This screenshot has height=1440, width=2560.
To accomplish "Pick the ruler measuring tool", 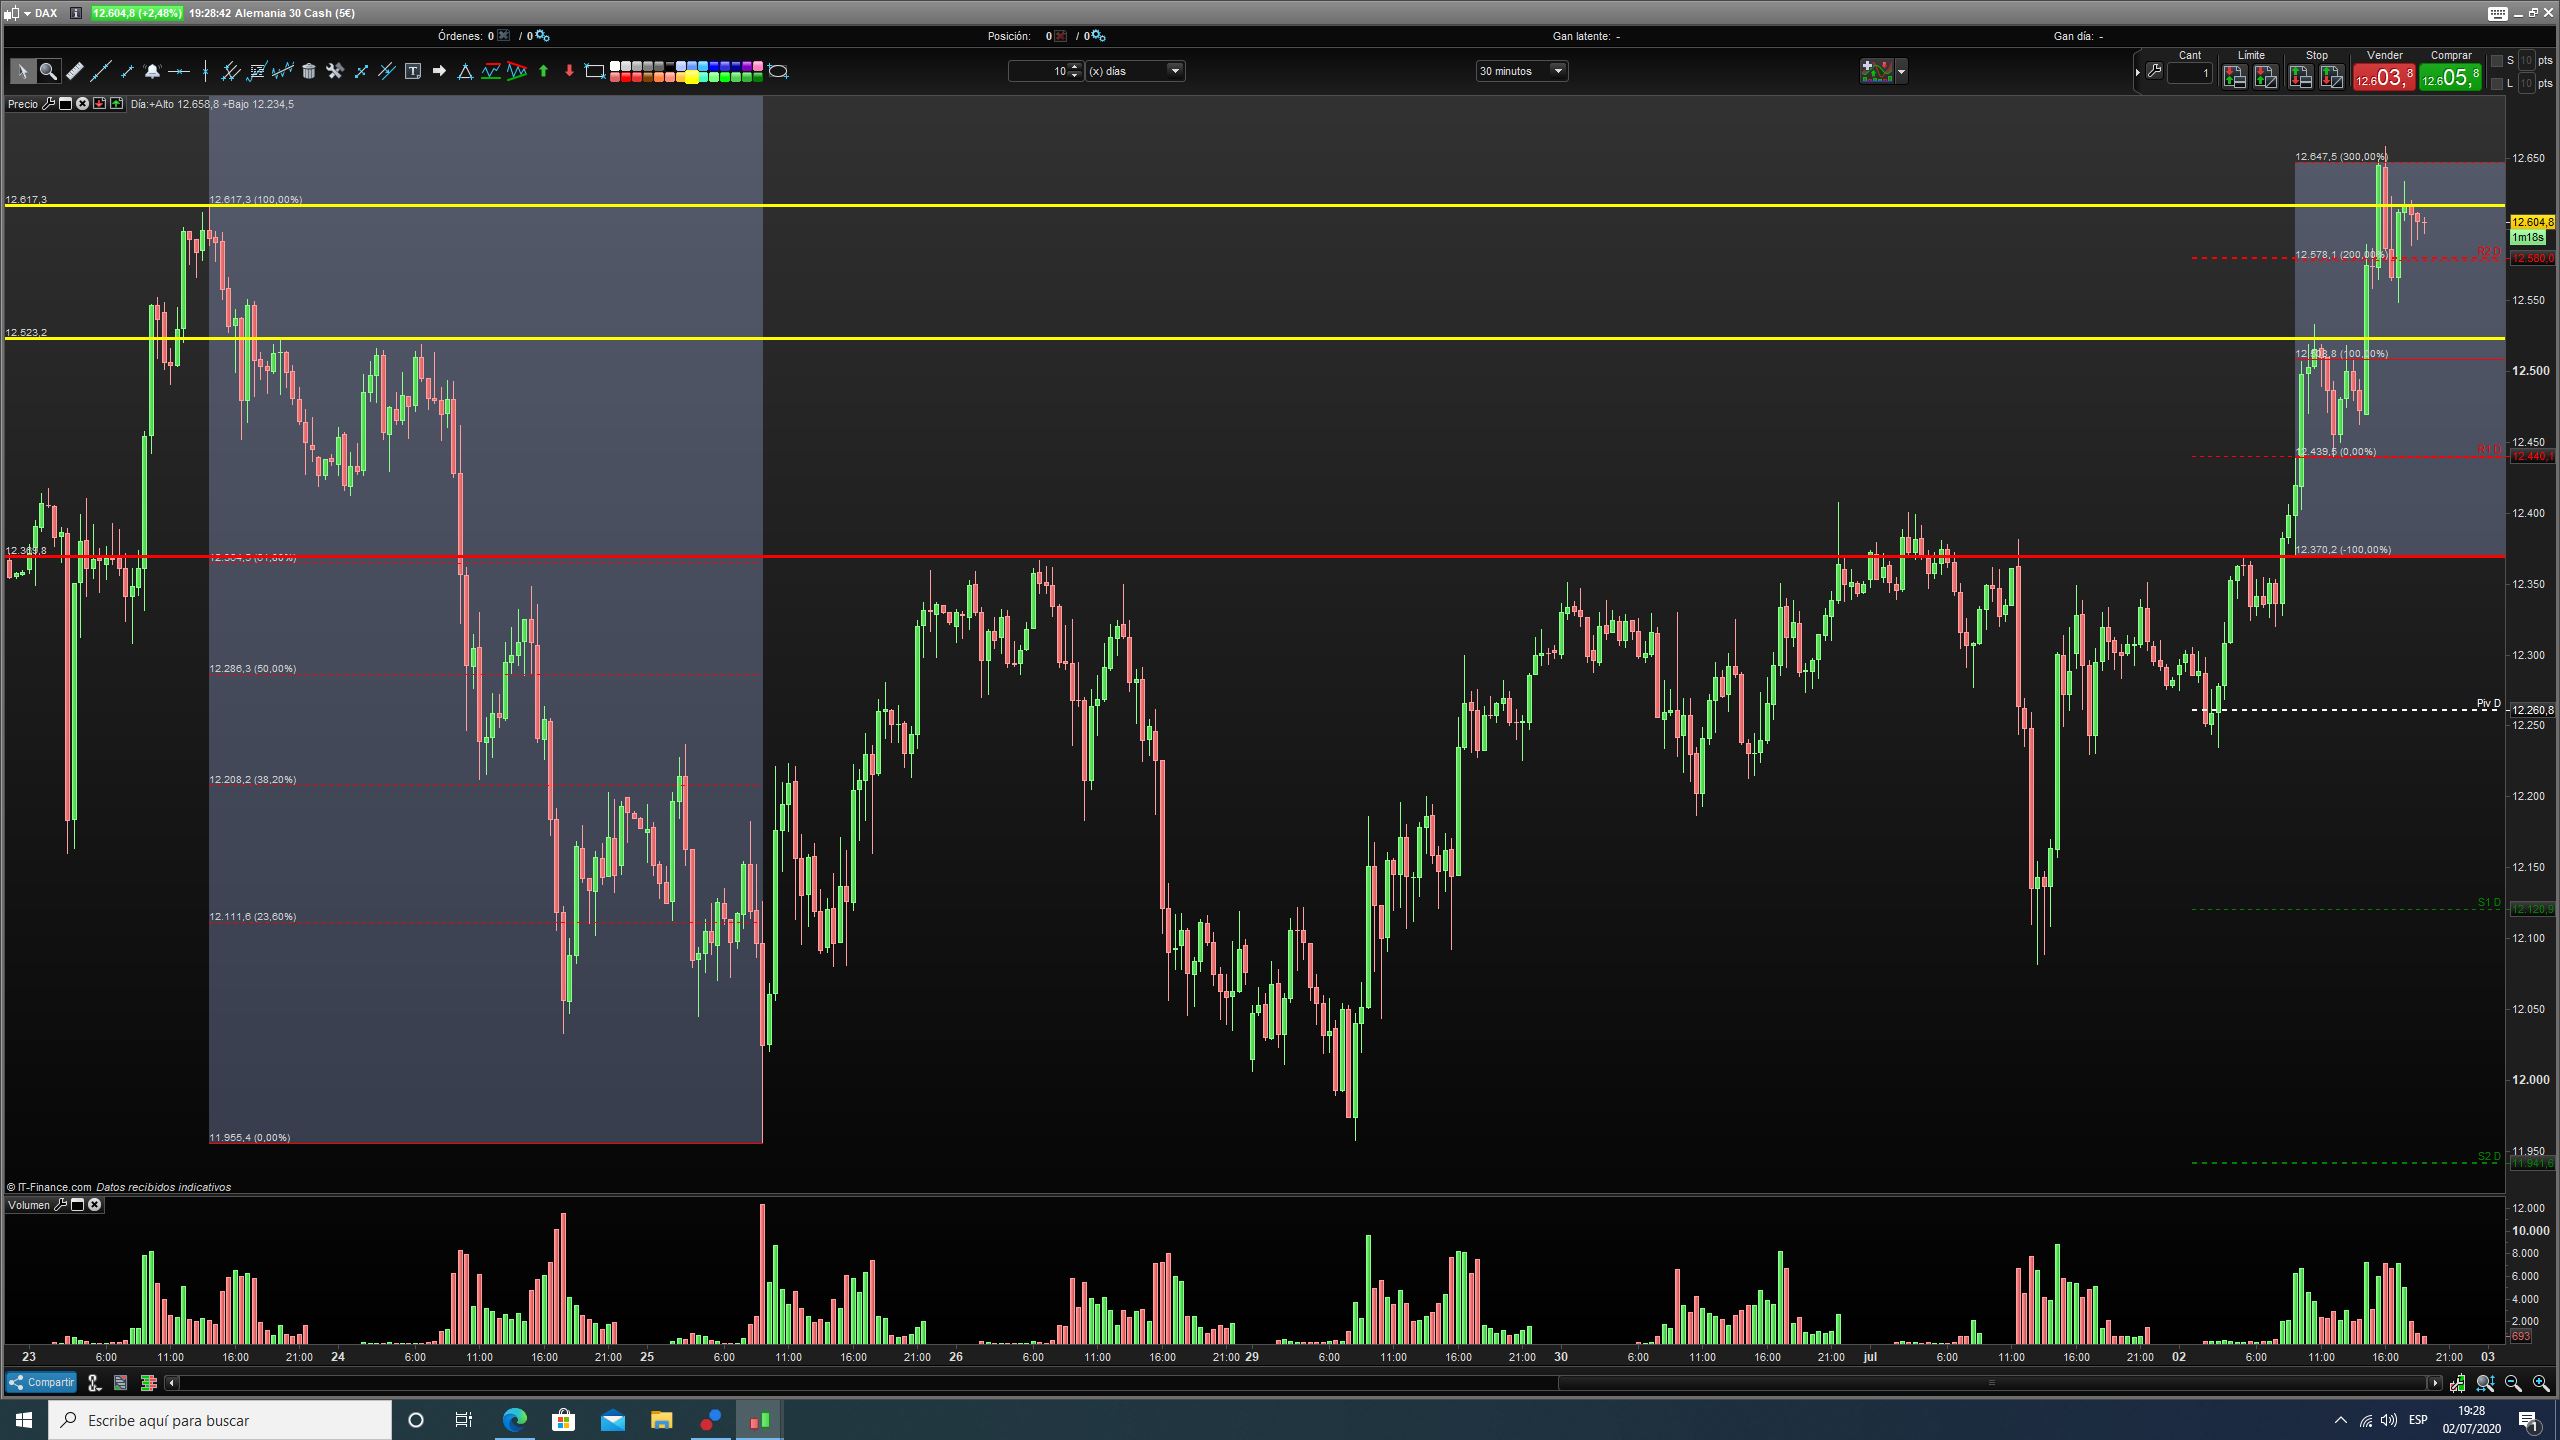I will [75, 71].
